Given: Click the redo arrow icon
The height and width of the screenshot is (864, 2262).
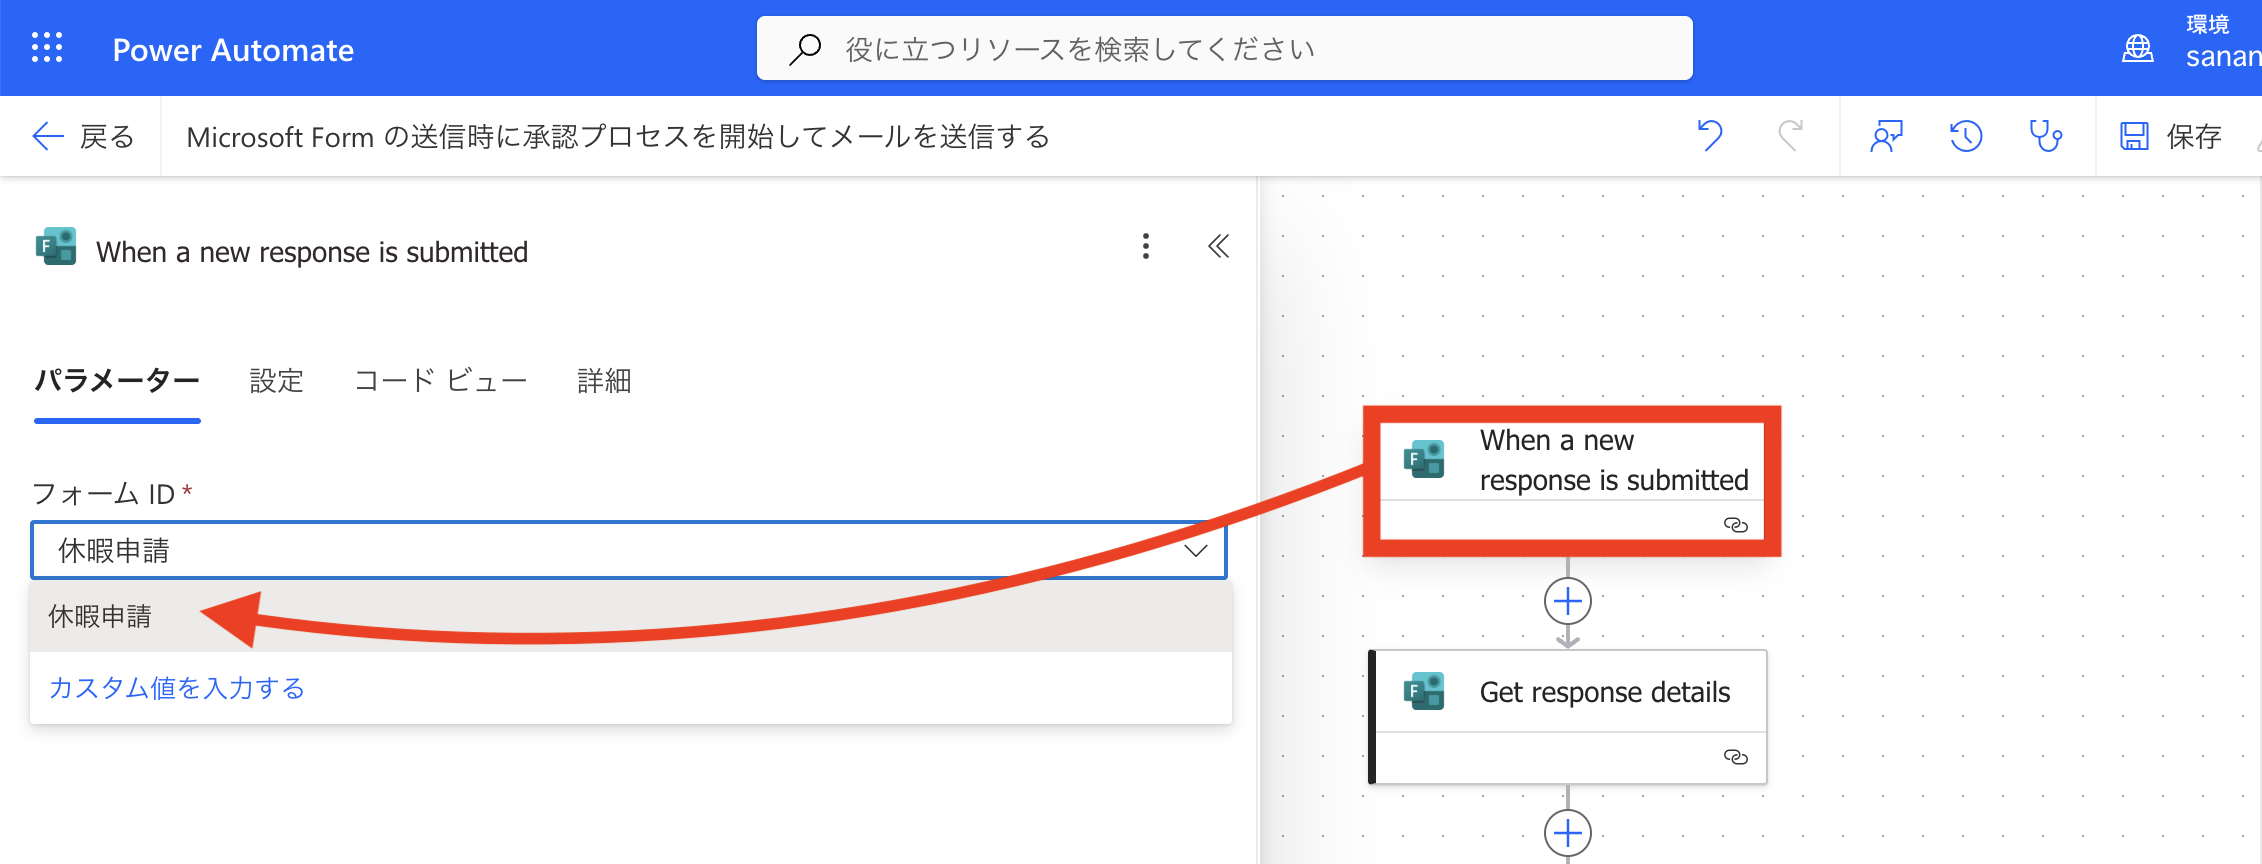Looking at the screenshot, I should (1790, 136).
